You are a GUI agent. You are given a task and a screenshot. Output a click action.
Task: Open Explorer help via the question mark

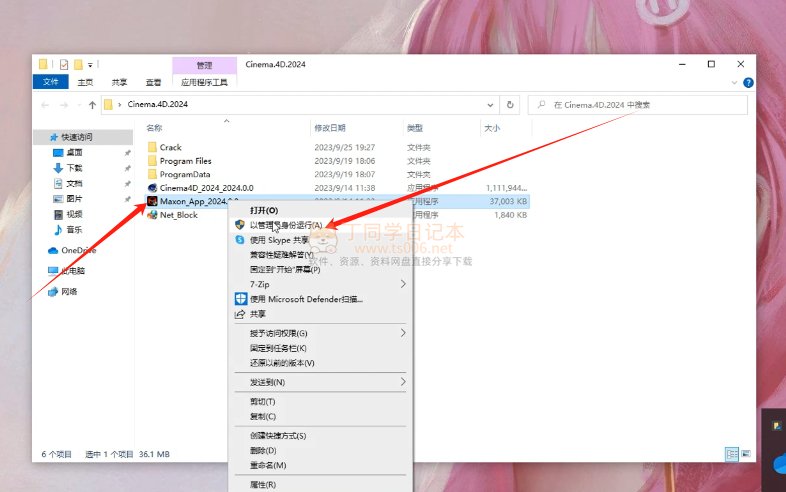[748, 83]
